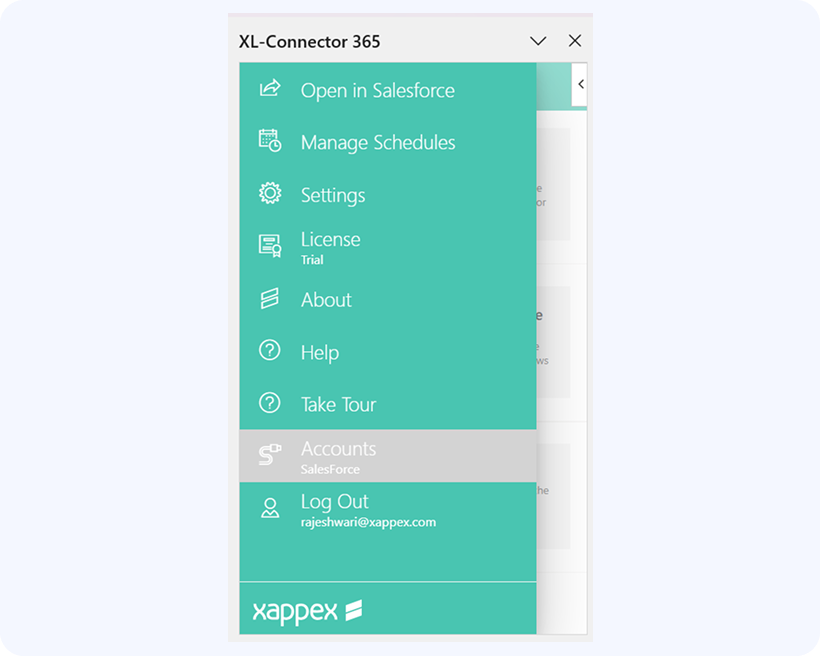Select the Accounts SalesForce menu item
The width and height of the screenshot is (820, 656).
(339, 456)
